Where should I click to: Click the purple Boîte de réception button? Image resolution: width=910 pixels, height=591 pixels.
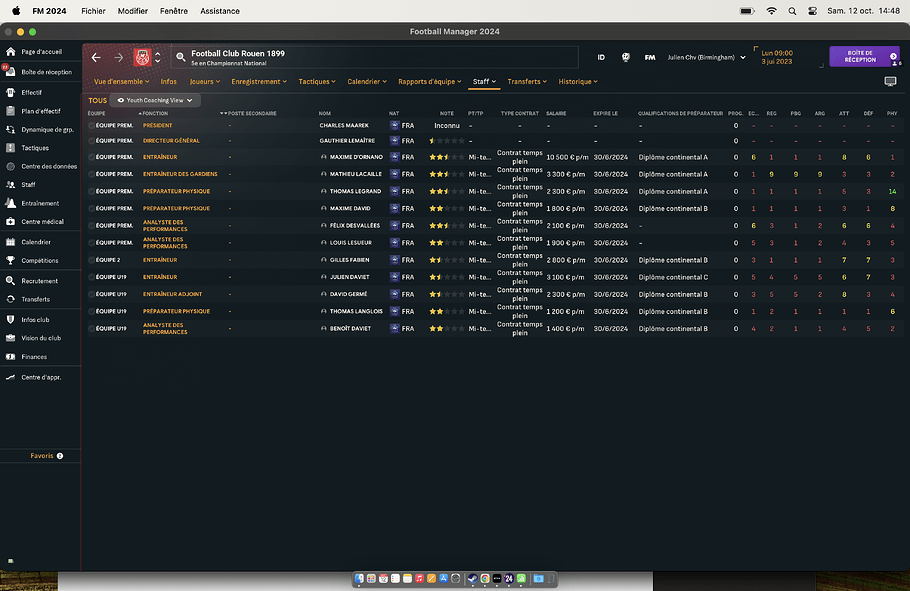point(861,57)
